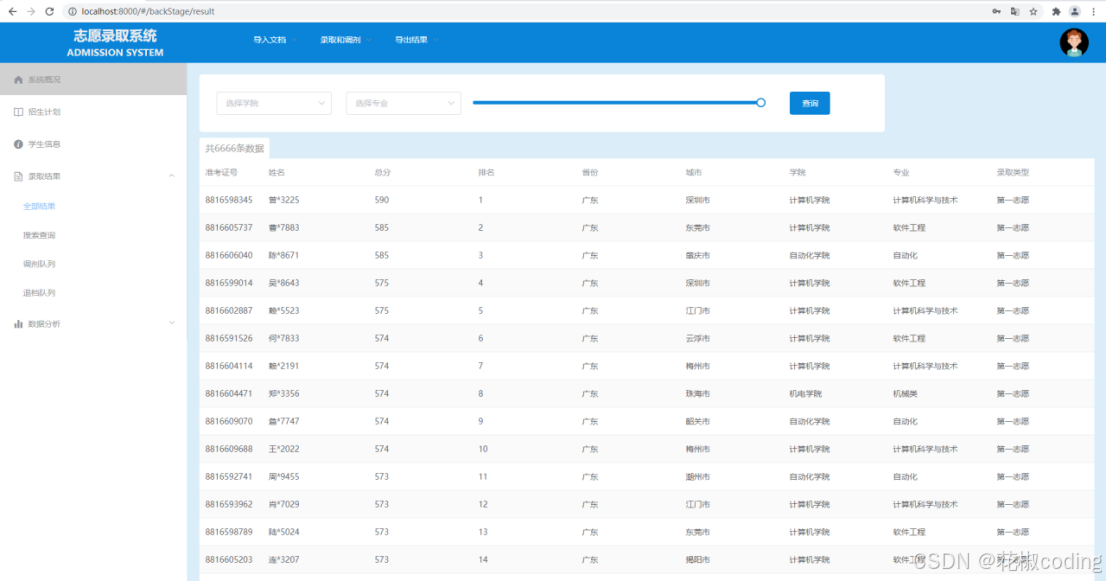Click the 专业 column header
Image resolution: width=1106 pixels, height=581 pixels.
pyautogui.click(x=901, y=173)
